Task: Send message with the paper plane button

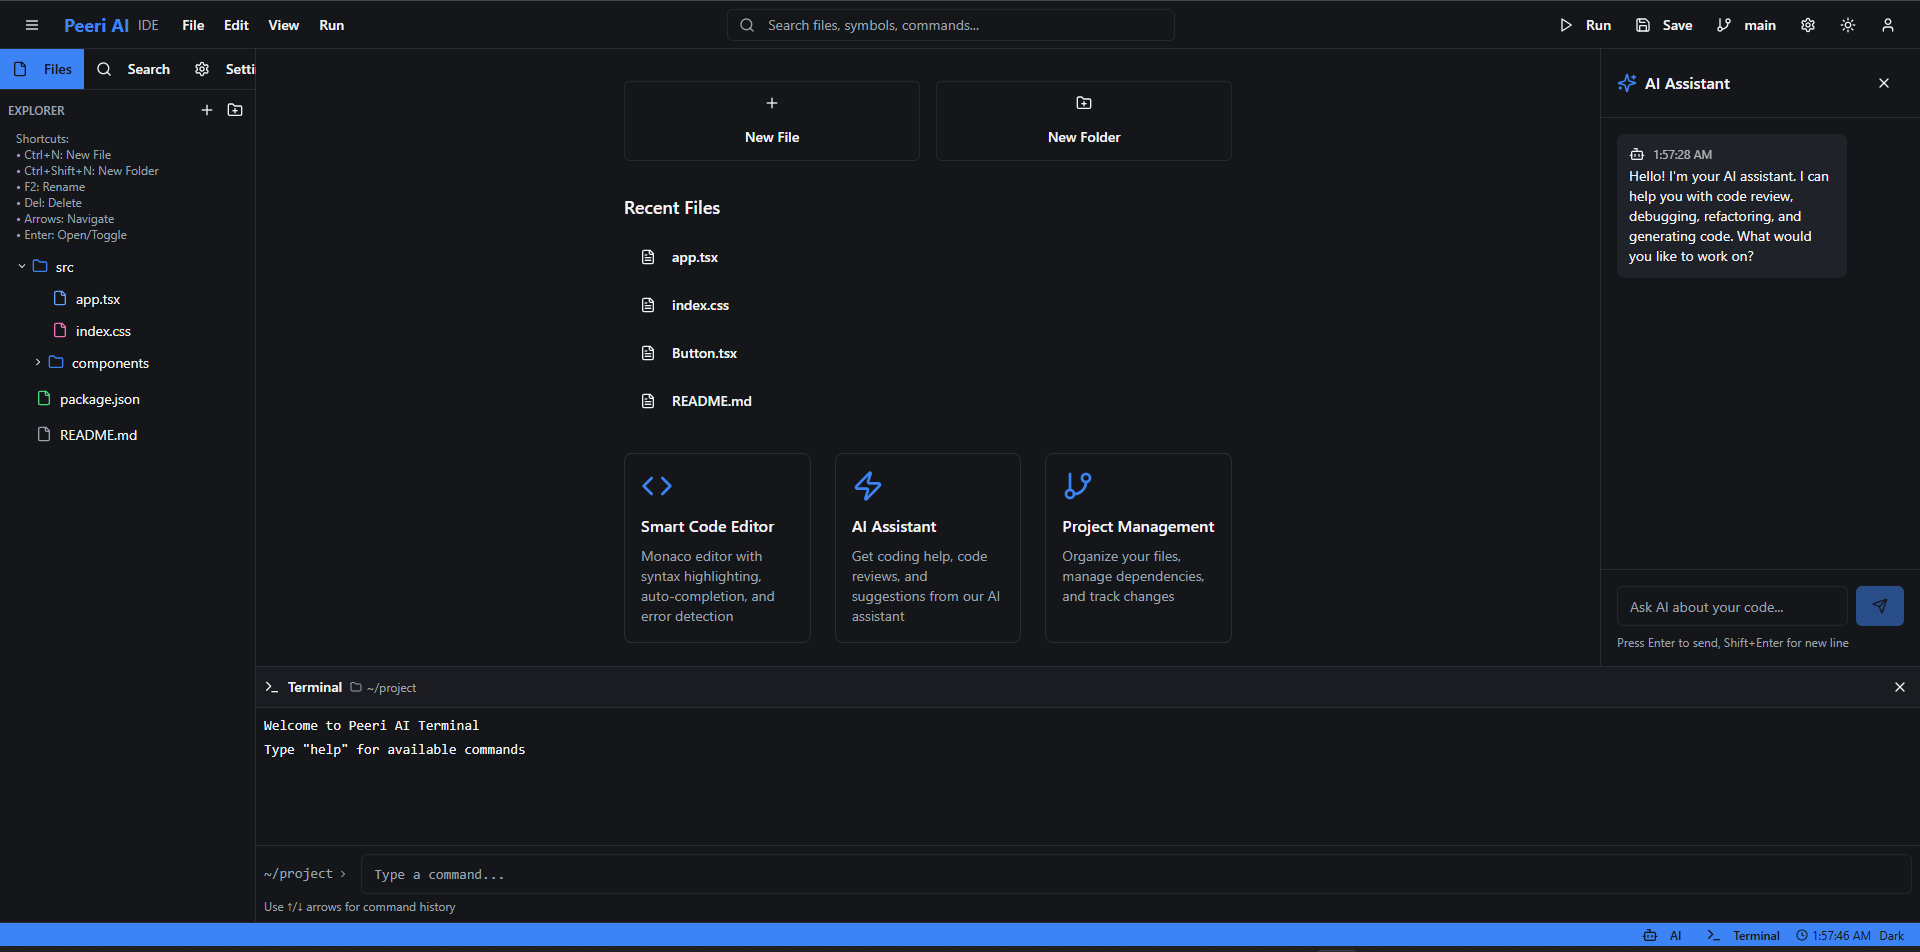Action: [x=1879, y=606]
